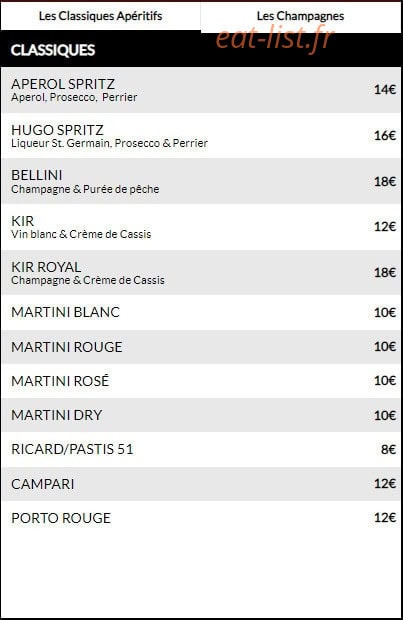The image size is (403, 620).
Task: Choose the Martini Rouge row
Action: click(x=201, y=347)
